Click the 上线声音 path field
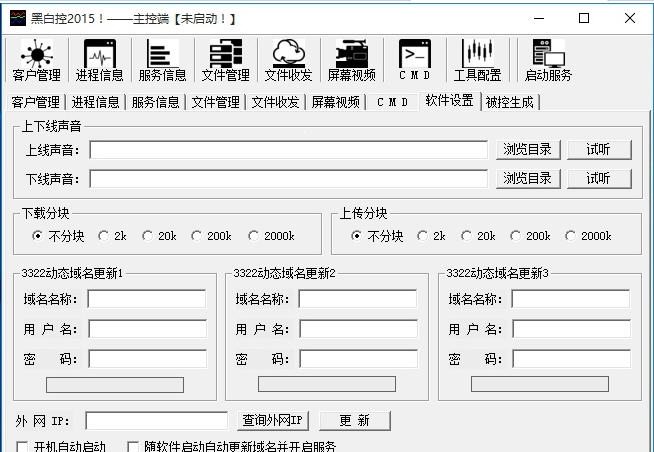 [289, 150]
